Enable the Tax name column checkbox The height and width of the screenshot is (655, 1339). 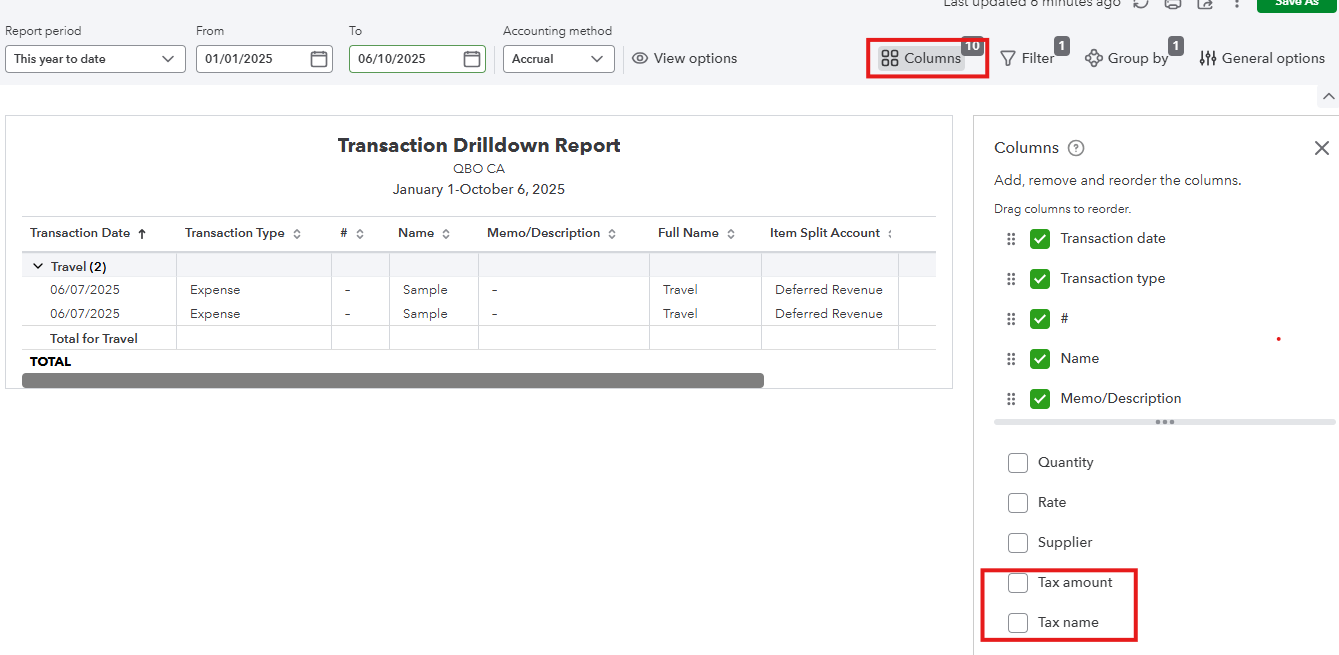1018,623
